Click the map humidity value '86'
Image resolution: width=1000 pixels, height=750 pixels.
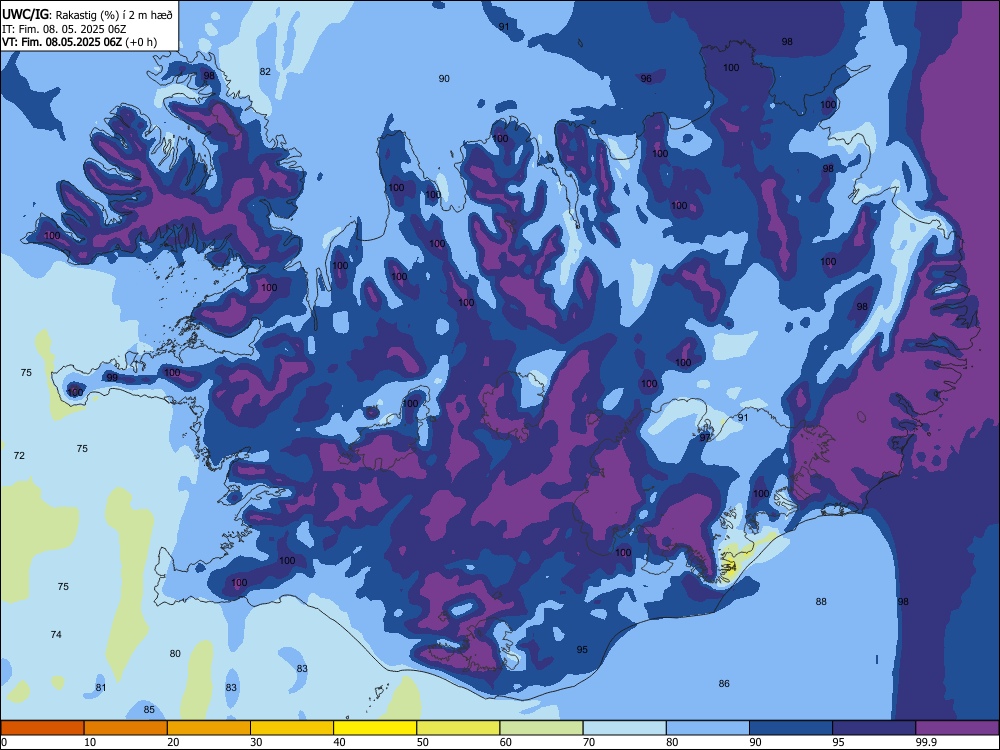pyautogui.click(x=724, y=684)
